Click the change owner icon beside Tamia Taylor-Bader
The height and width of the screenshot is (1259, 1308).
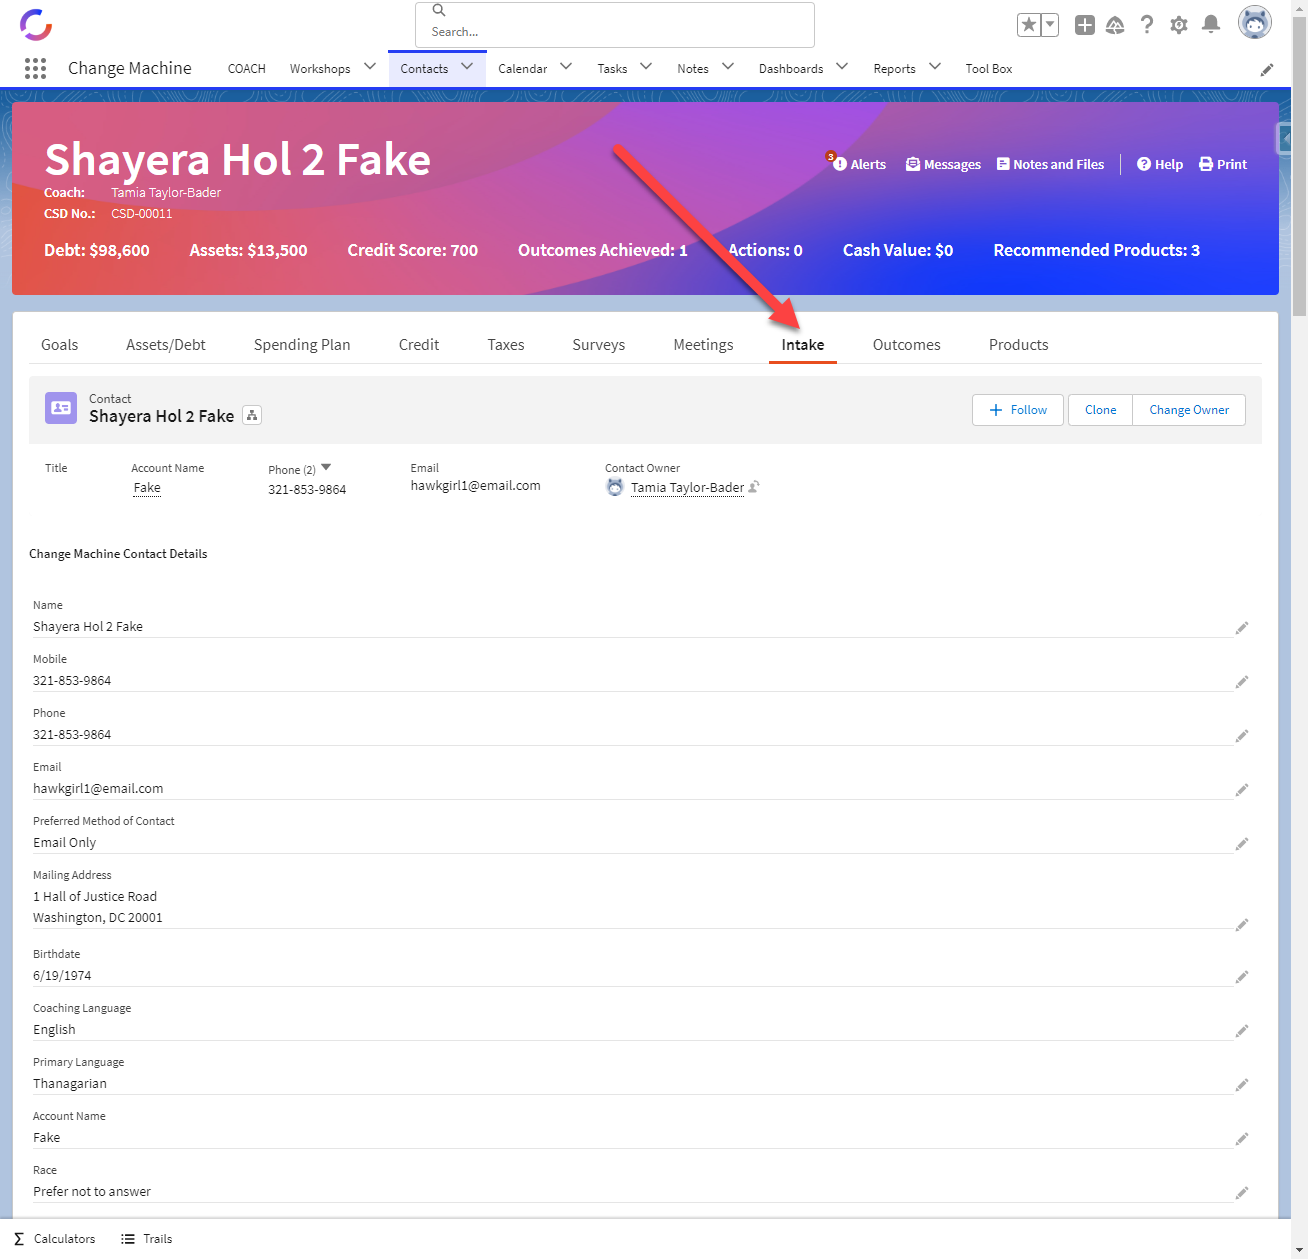[x=754, y=487]
